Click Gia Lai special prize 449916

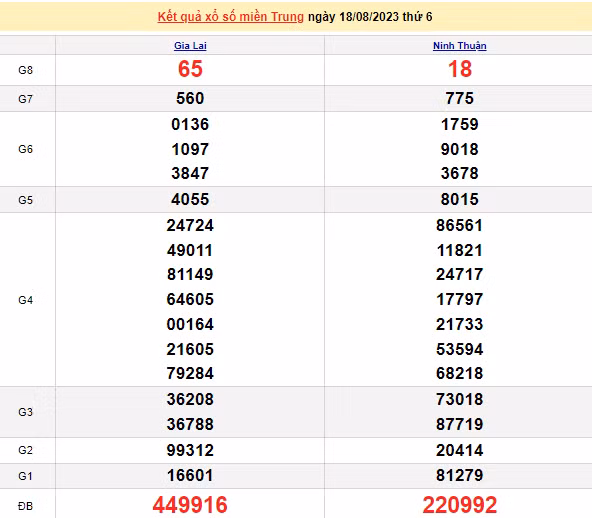point(190,505)
